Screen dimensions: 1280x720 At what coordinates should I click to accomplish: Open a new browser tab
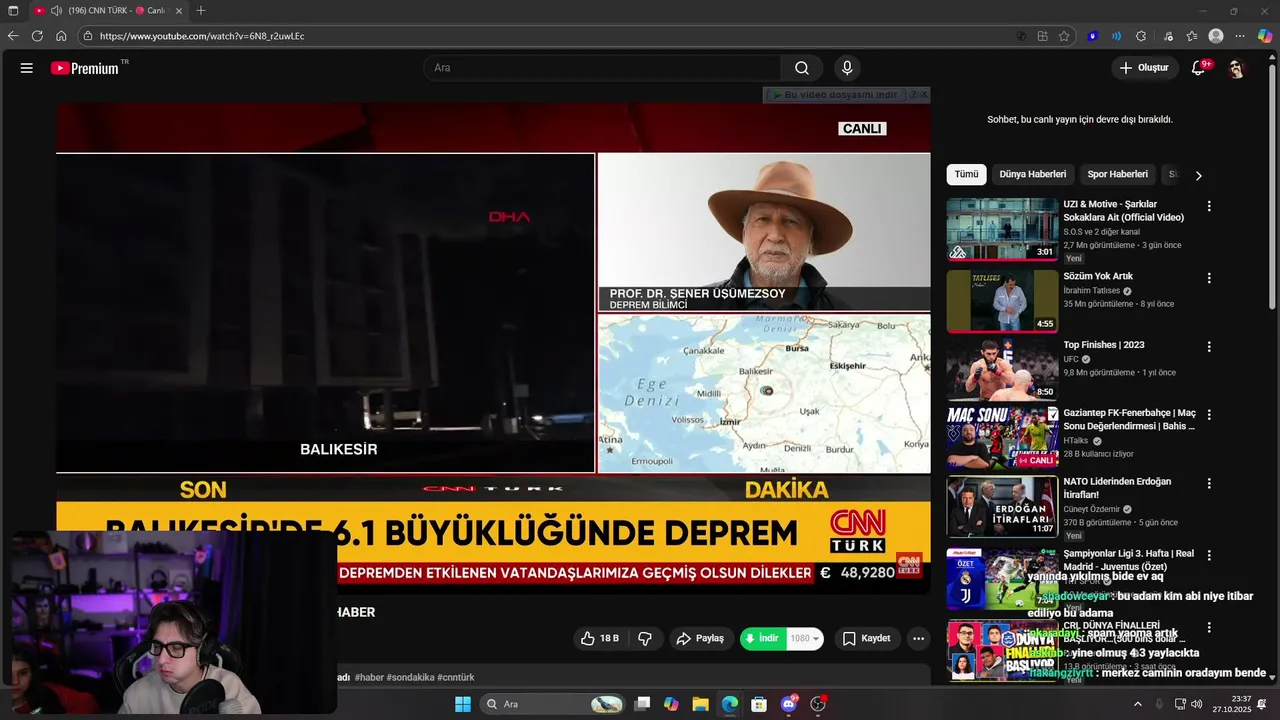[201, 10]
